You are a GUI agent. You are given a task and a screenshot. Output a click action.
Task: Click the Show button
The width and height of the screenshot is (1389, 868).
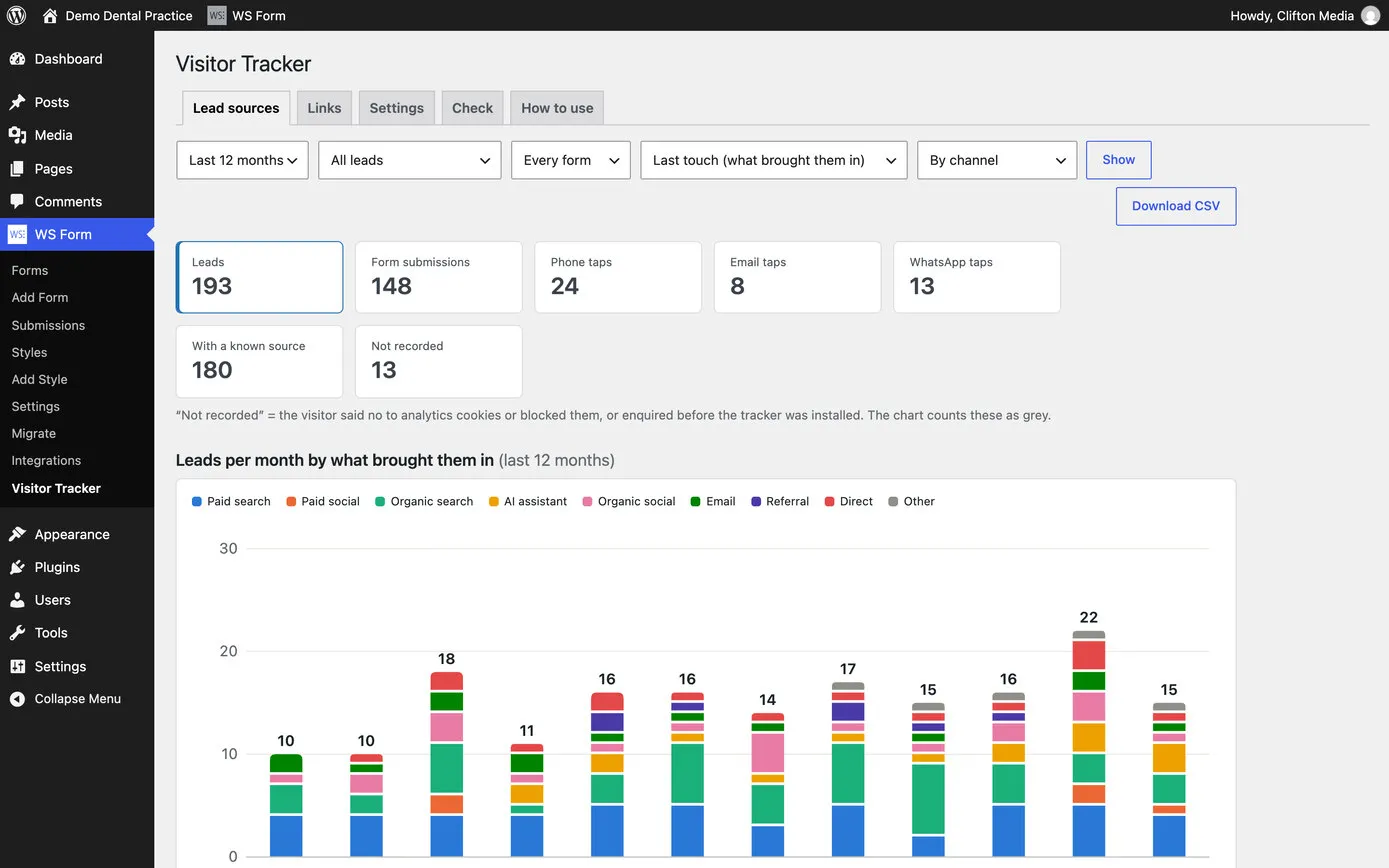pos(1119,160)
